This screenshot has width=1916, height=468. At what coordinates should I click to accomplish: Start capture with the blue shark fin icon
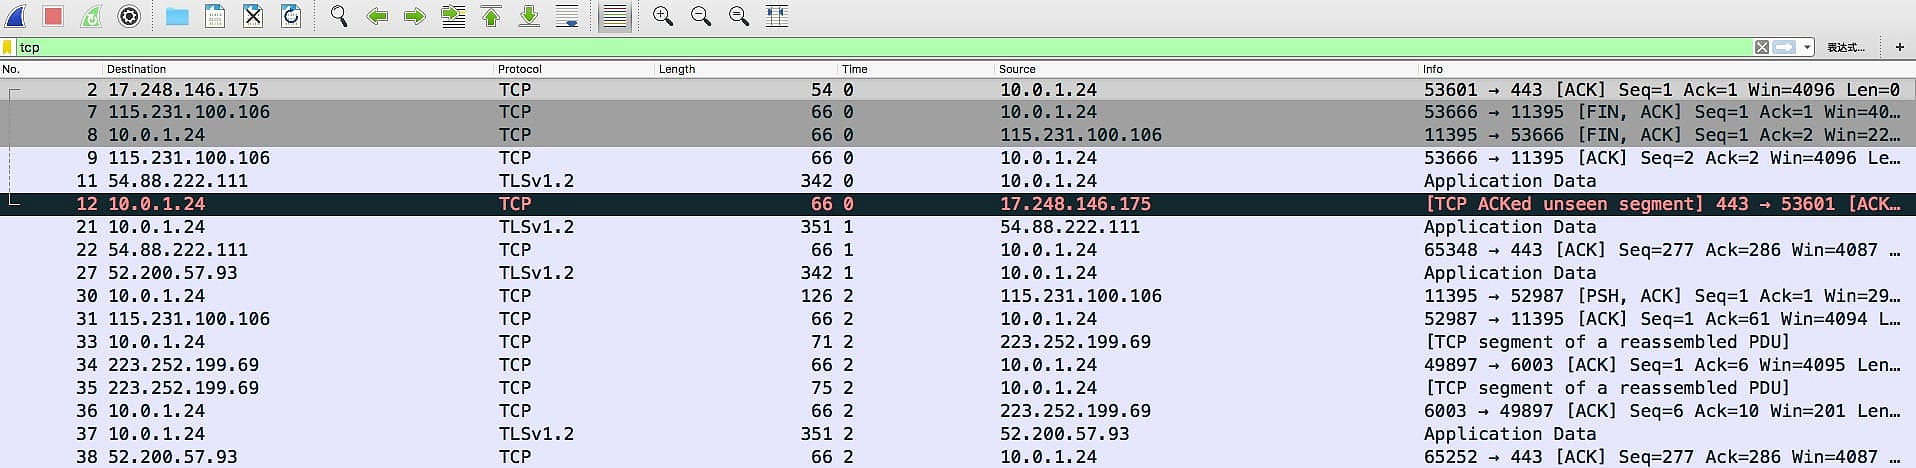pos(16,16)
